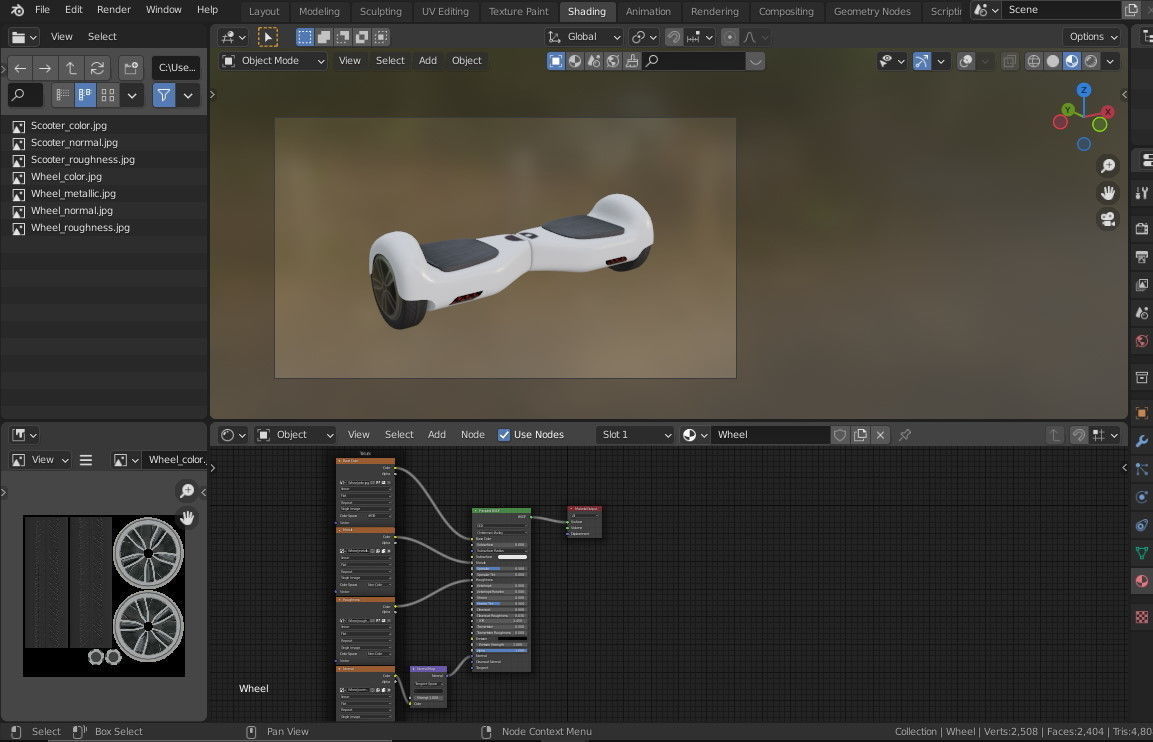The height and width of the screenshot is (742, 1153).
Task: Set selection mode to new selection box
Action: (x=304, y=37)
